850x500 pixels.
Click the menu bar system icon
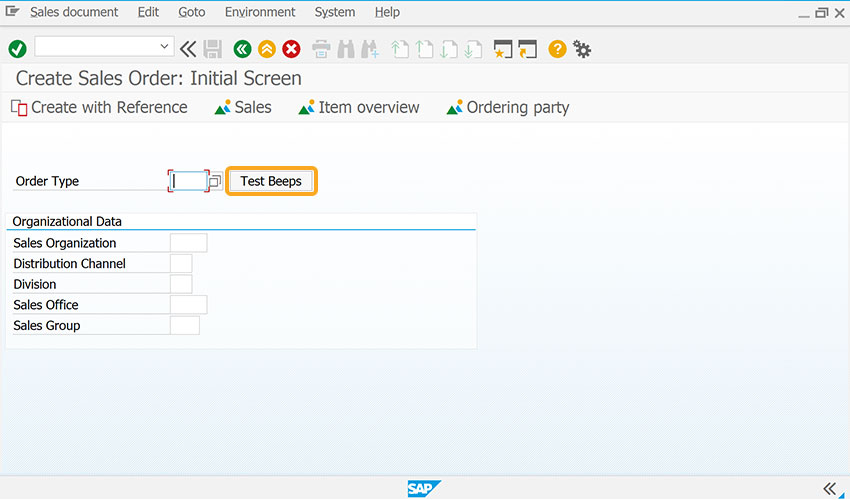pos(12,11)
